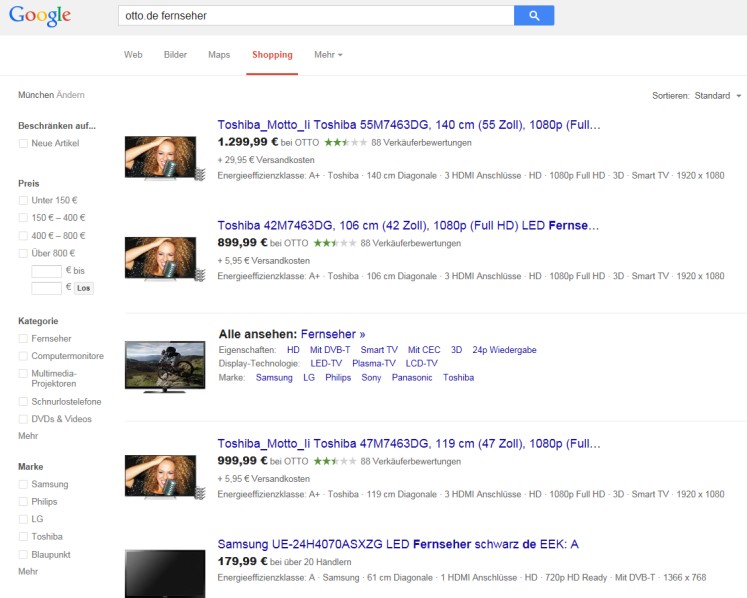Image resolution: width=747 pixels, height=598 pixels.
Task: Click the Ändern location link
Action: pos(71,95)
